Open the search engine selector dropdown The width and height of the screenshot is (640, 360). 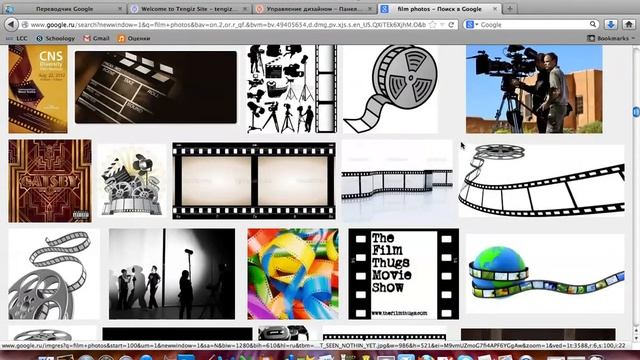coord(472,25)
